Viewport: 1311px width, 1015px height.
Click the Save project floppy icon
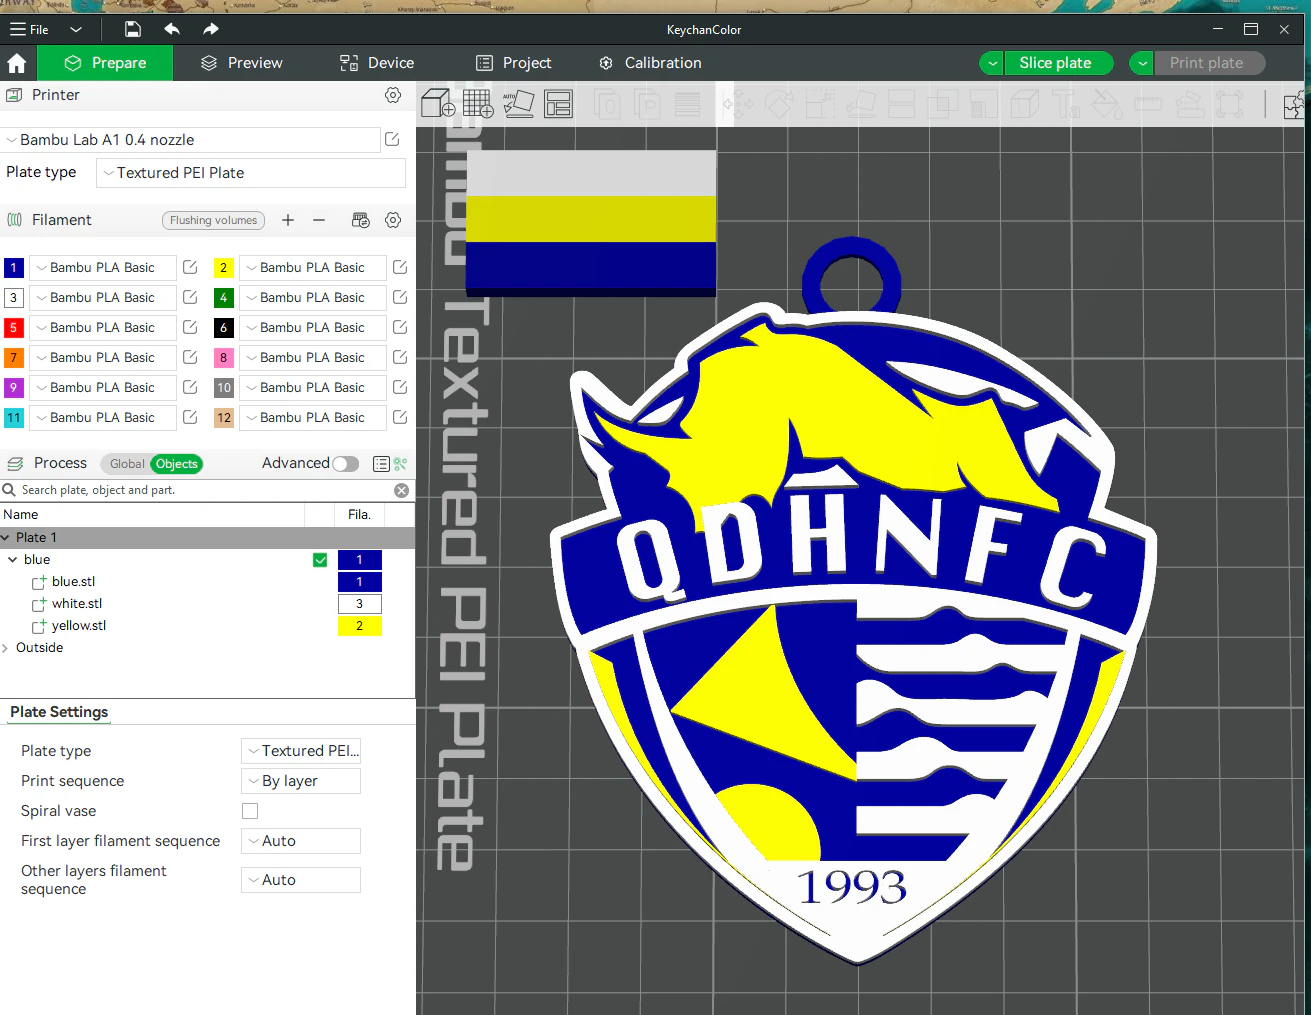(x=133, y=29)
